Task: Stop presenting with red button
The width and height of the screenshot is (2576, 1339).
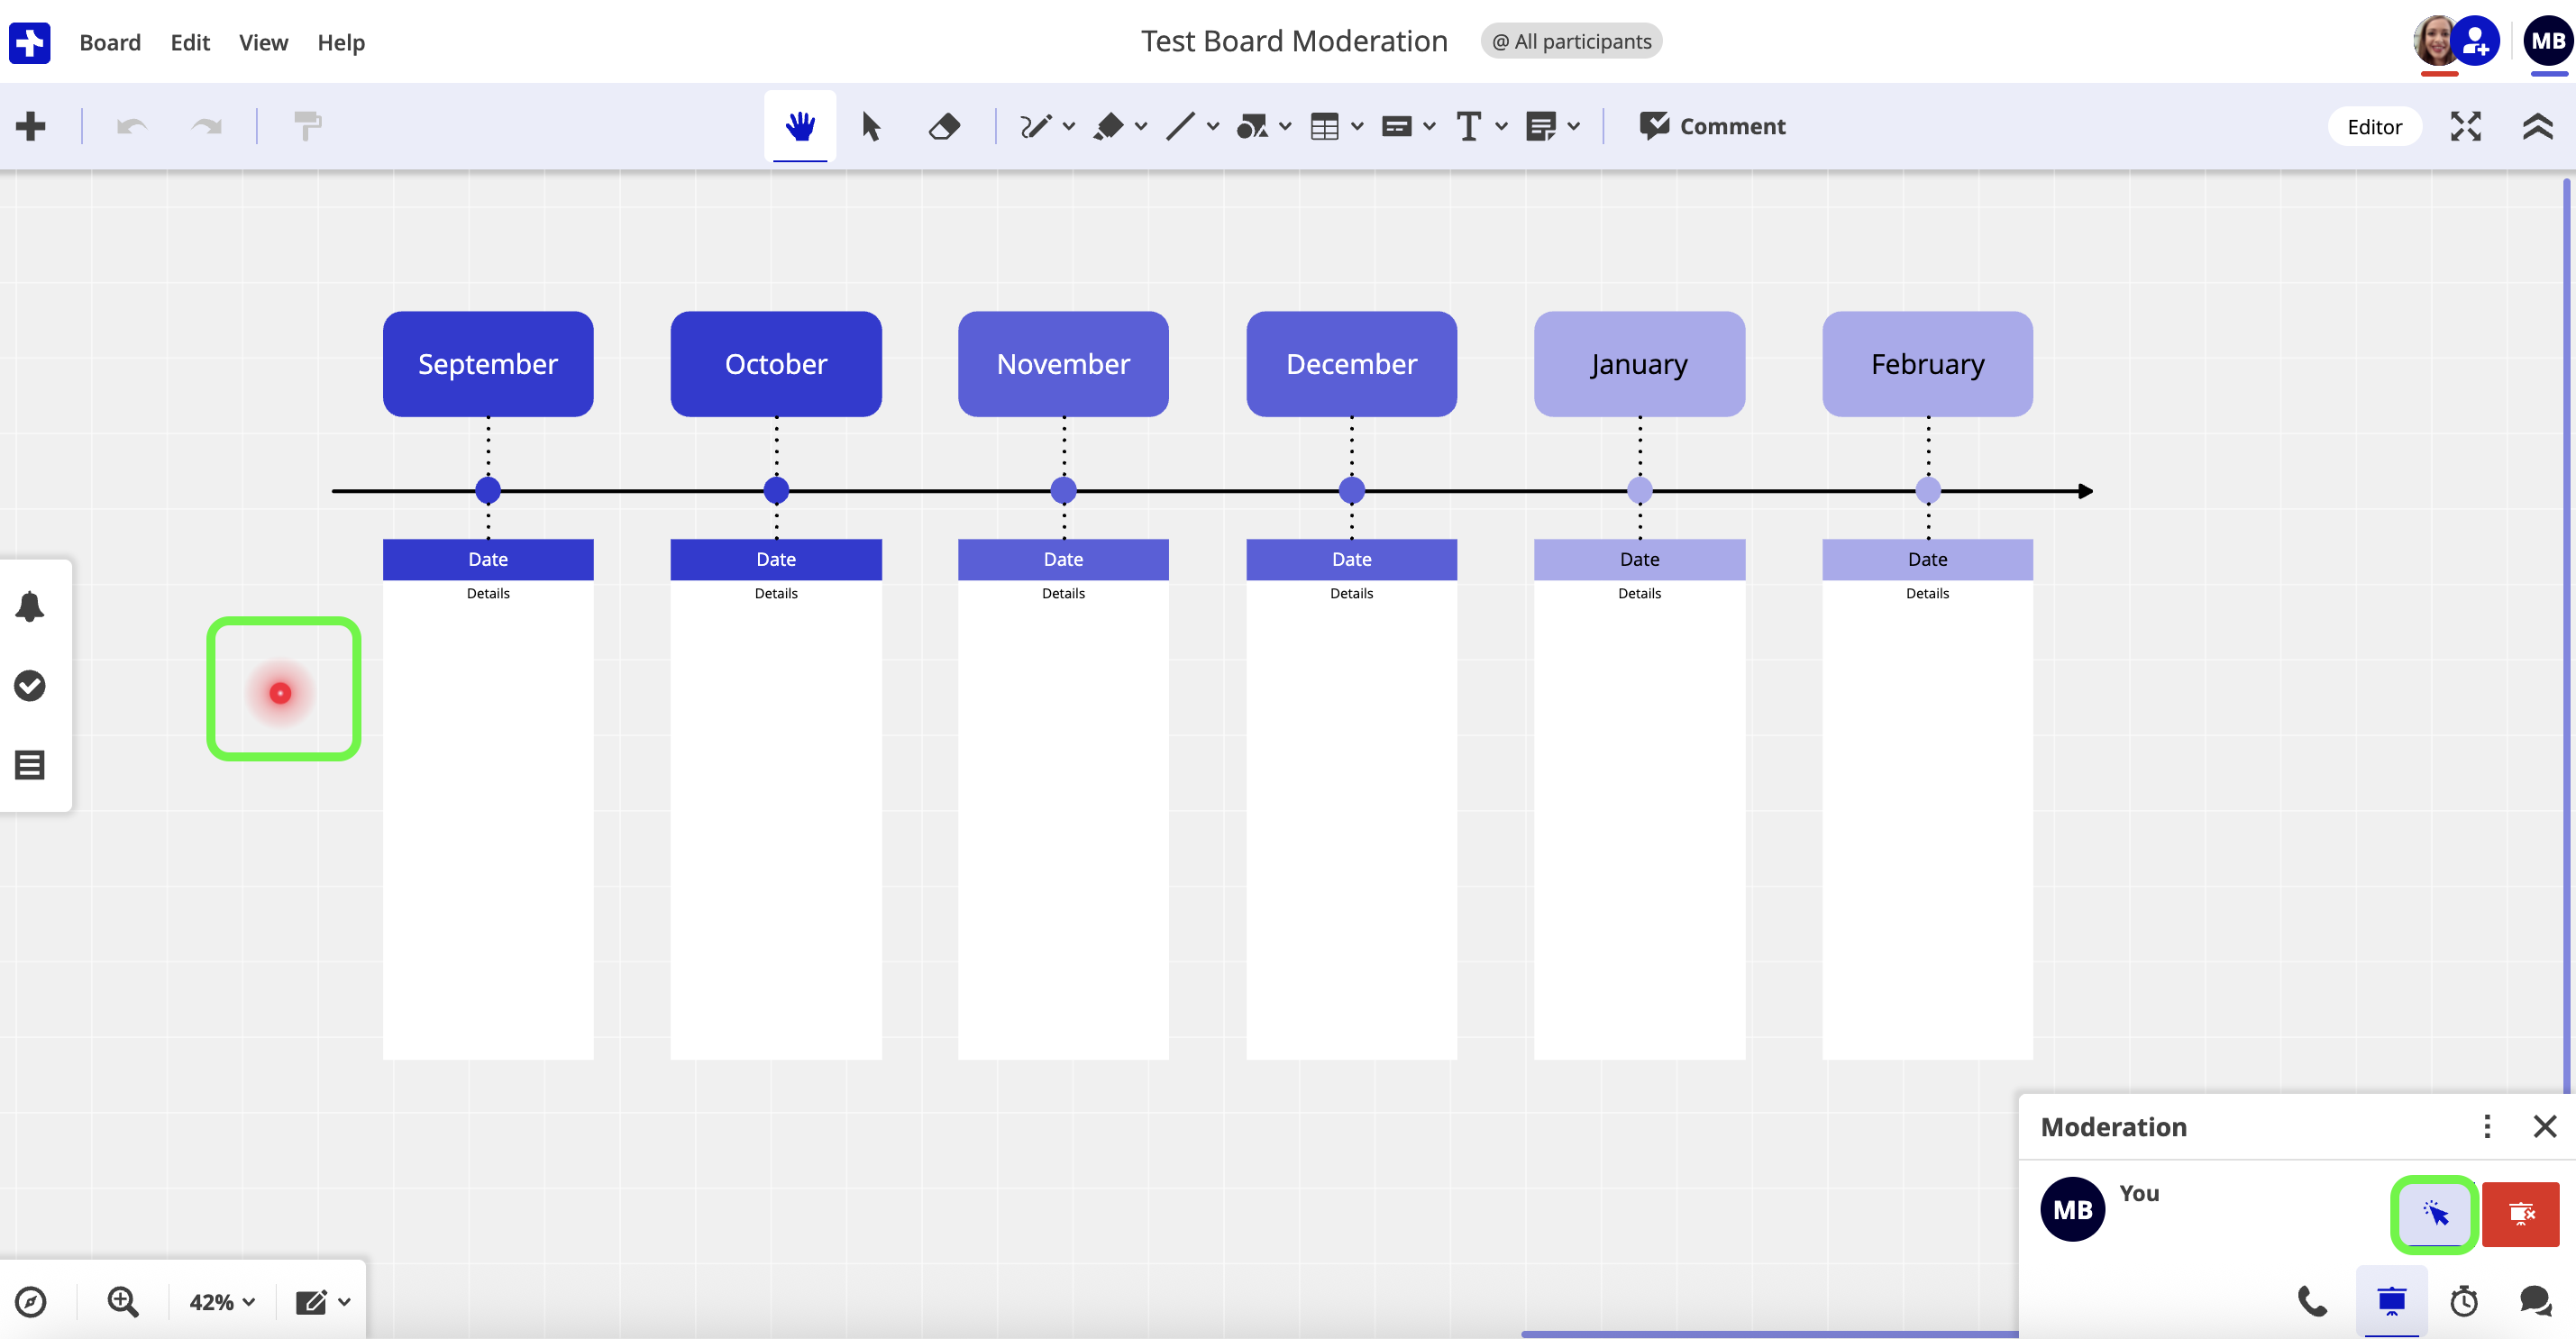Action: coord(2520,1214)
